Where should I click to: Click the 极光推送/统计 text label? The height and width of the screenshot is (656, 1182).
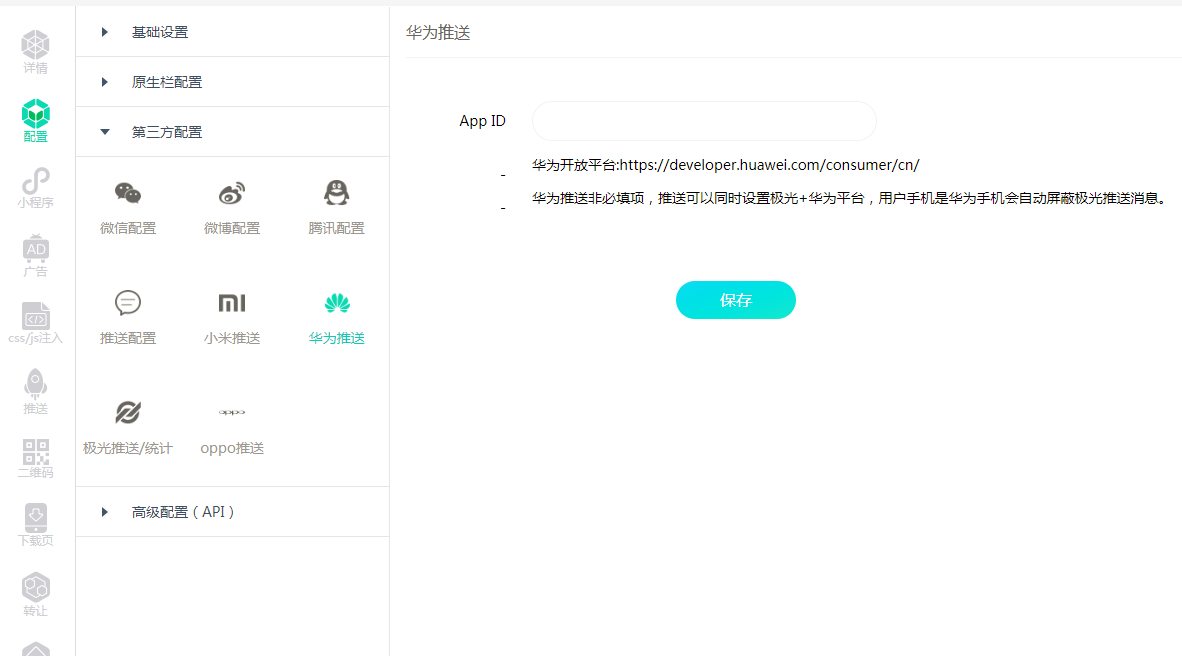[128, 448]
